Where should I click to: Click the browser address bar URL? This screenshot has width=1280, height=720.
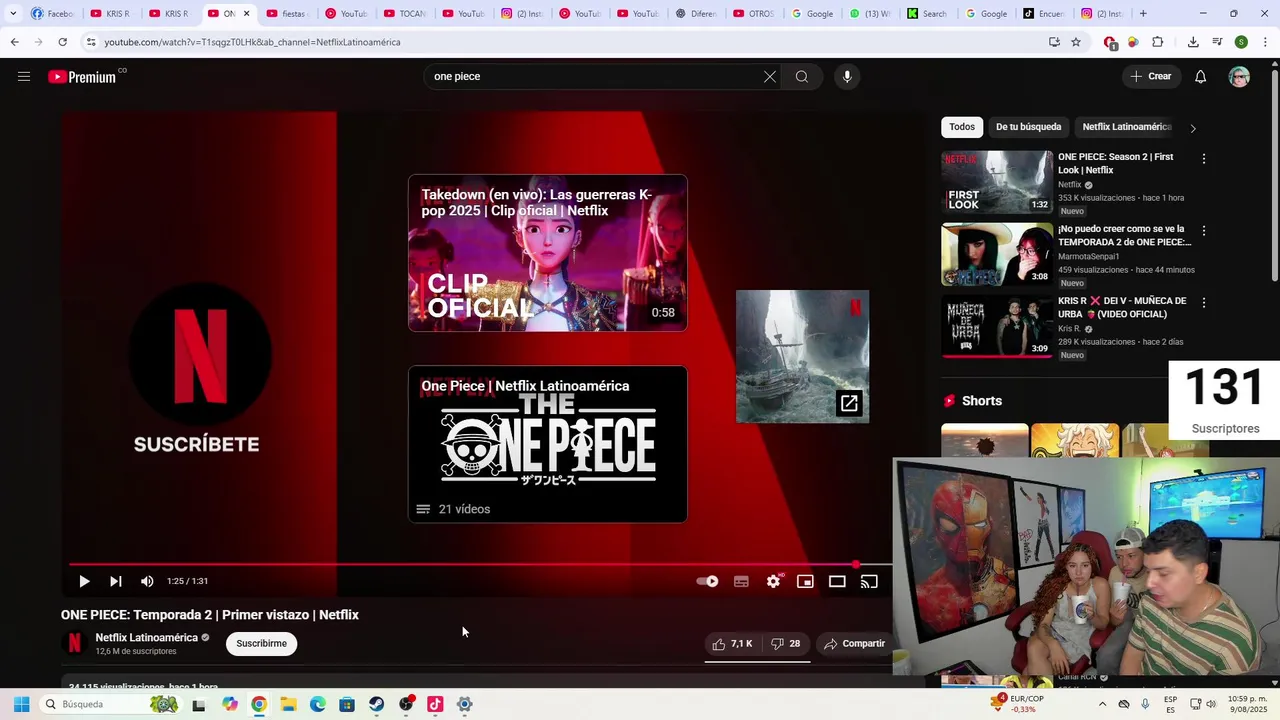[x=252, y=42]
